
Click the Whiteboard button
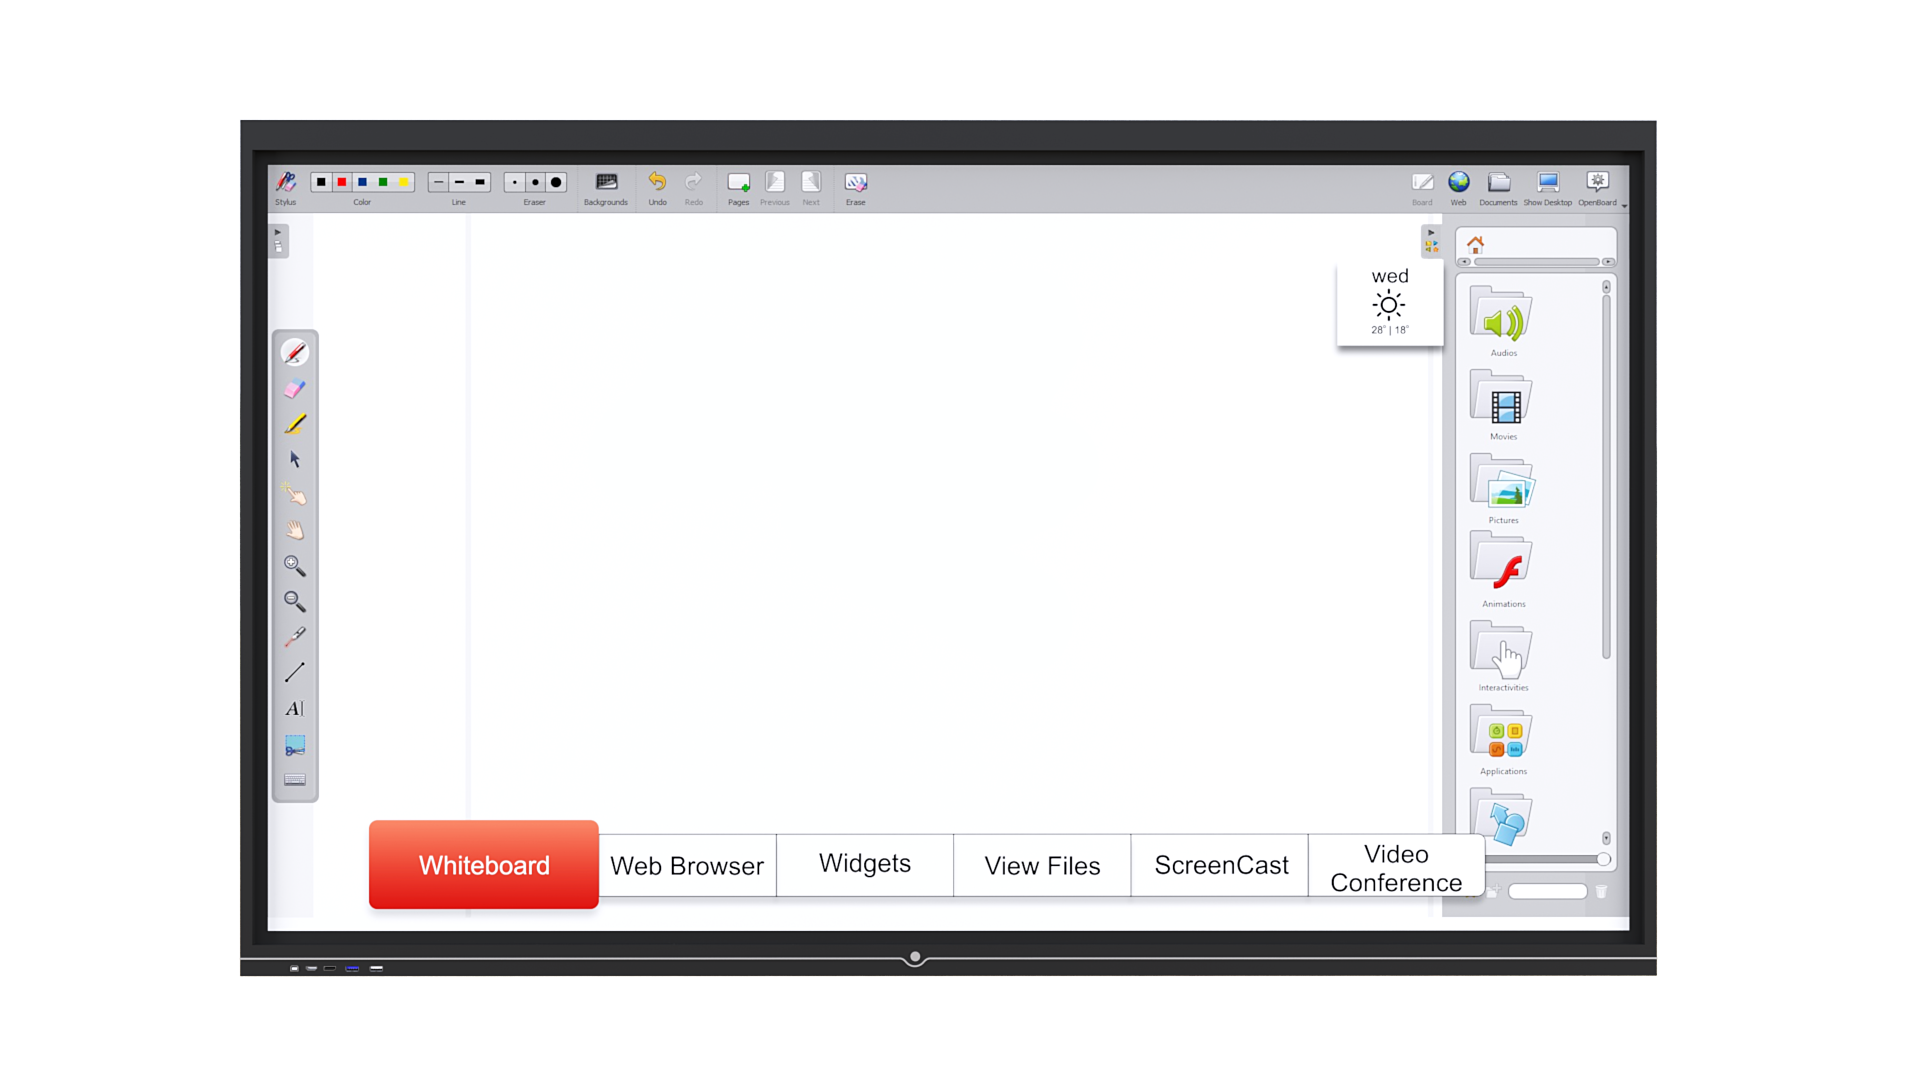point(484,865)
